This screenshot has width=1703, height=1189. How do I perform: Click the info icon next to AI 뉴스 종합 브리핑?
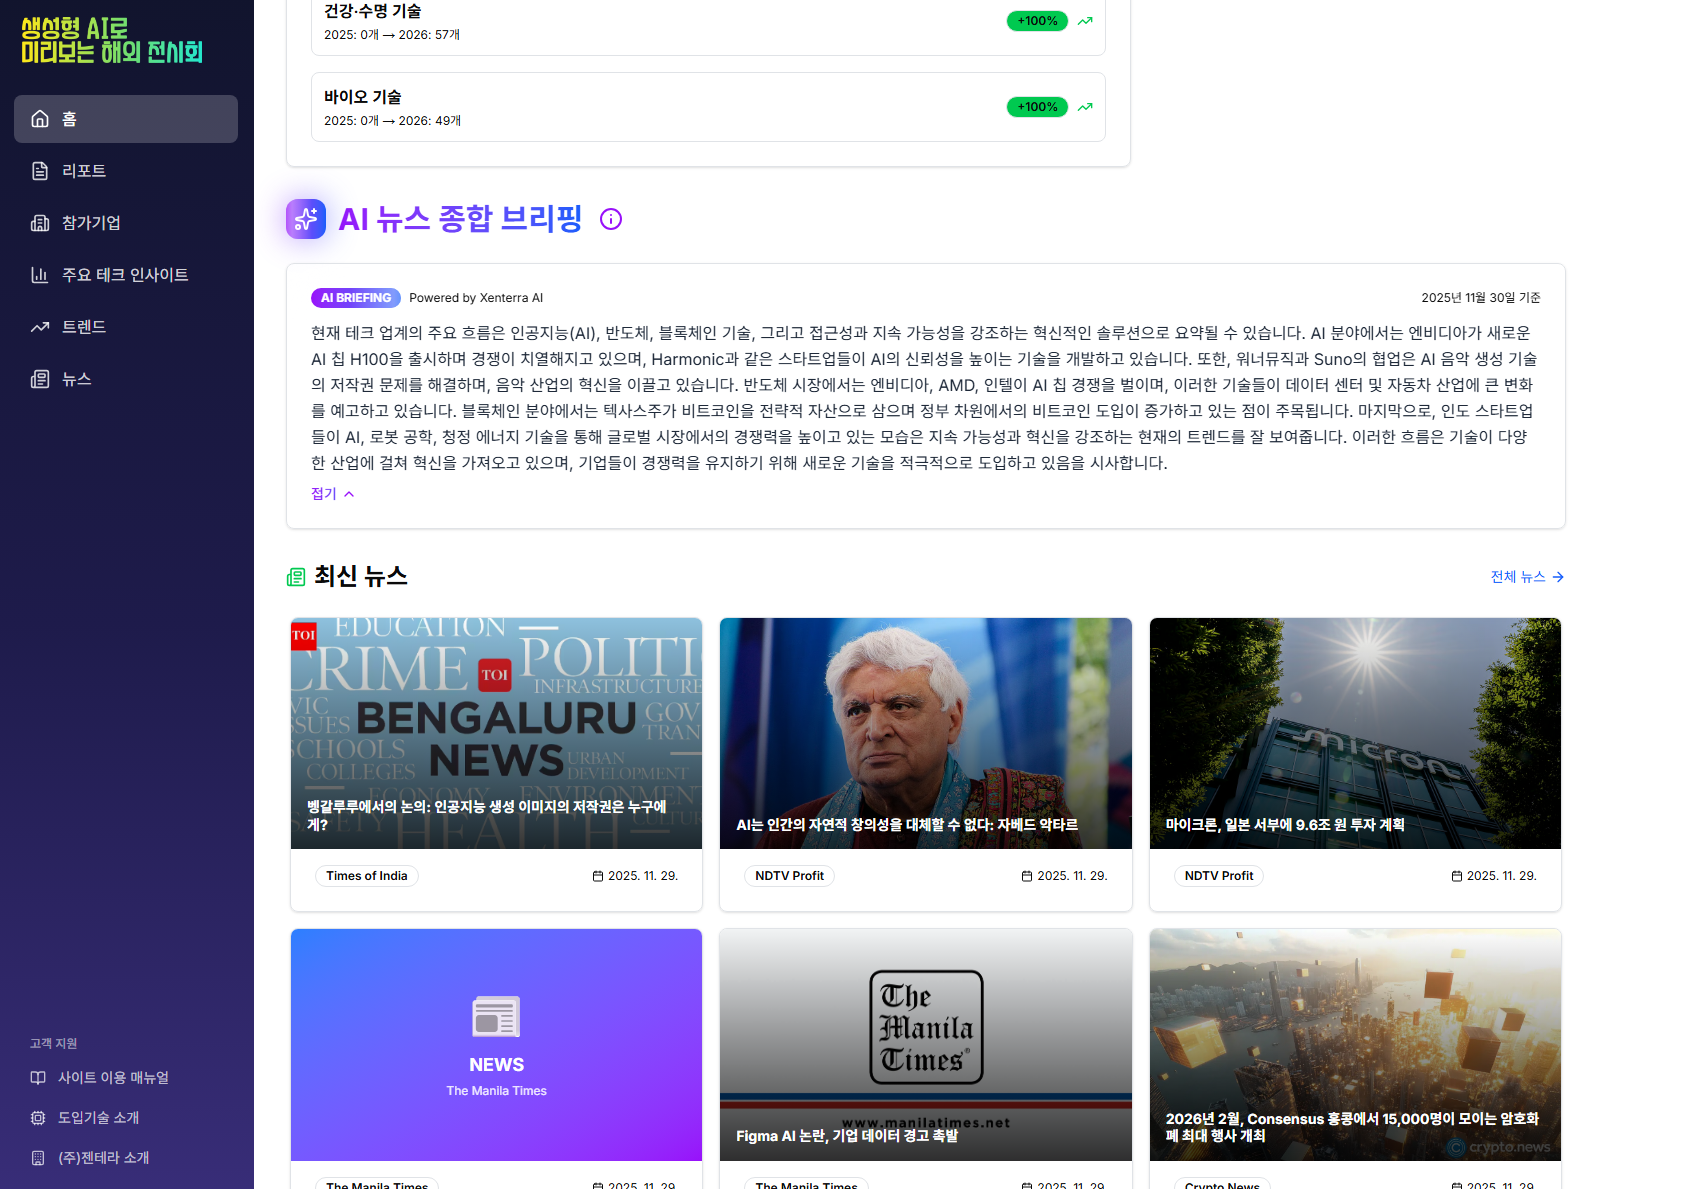coord(611,219)
